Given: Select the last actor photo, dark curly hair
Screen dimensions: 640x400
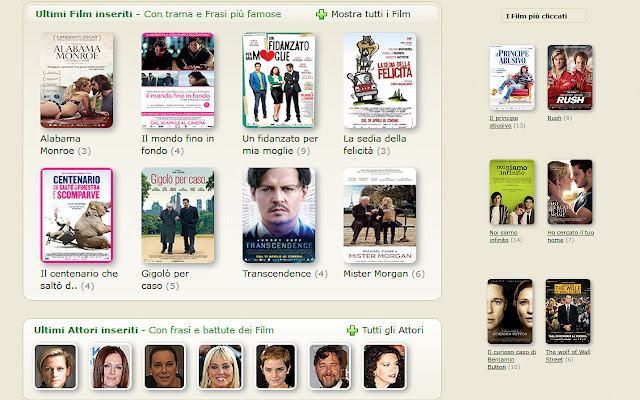Looking at the screenshot, I should coord(384,366).
